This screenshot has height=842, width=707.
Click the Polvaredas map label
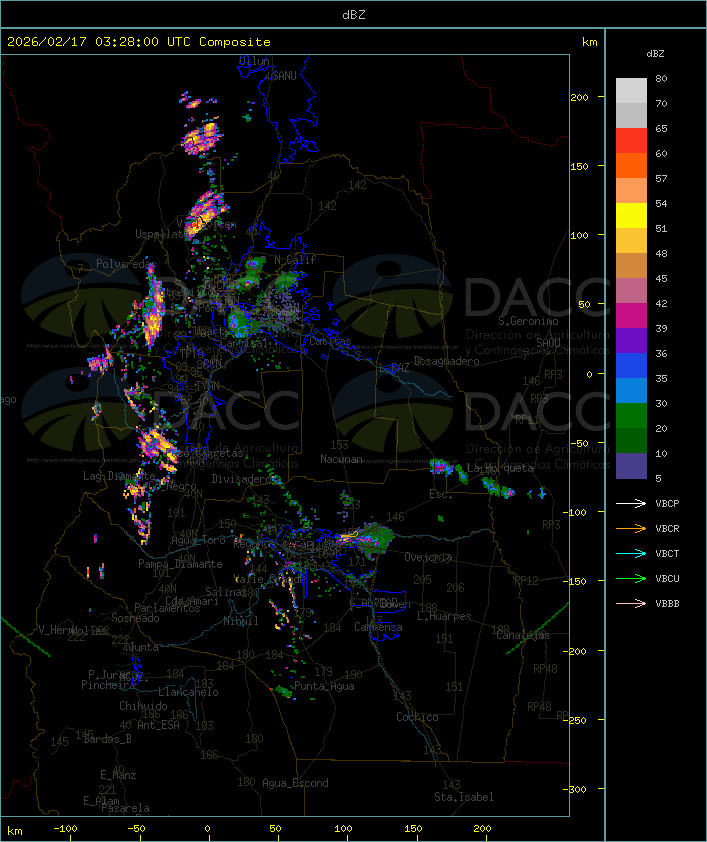click(x=126, y=264)
